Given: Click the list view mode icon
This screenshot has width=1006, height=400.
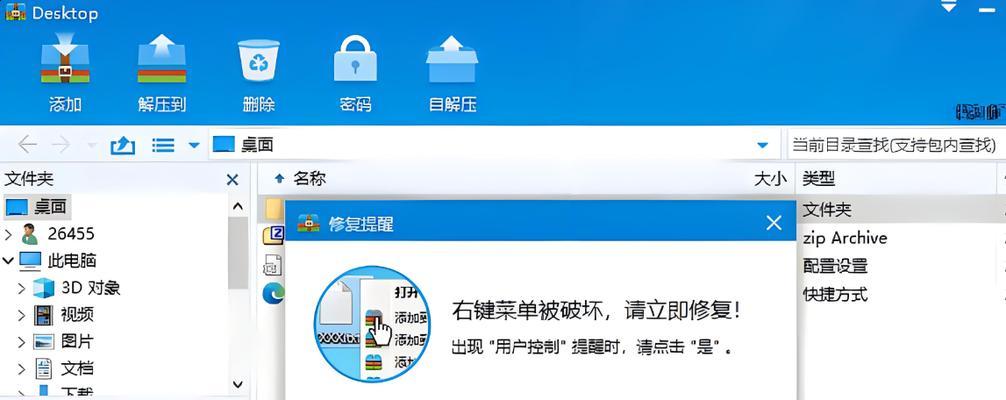Looking at the screenshot, I should (163, 145).
